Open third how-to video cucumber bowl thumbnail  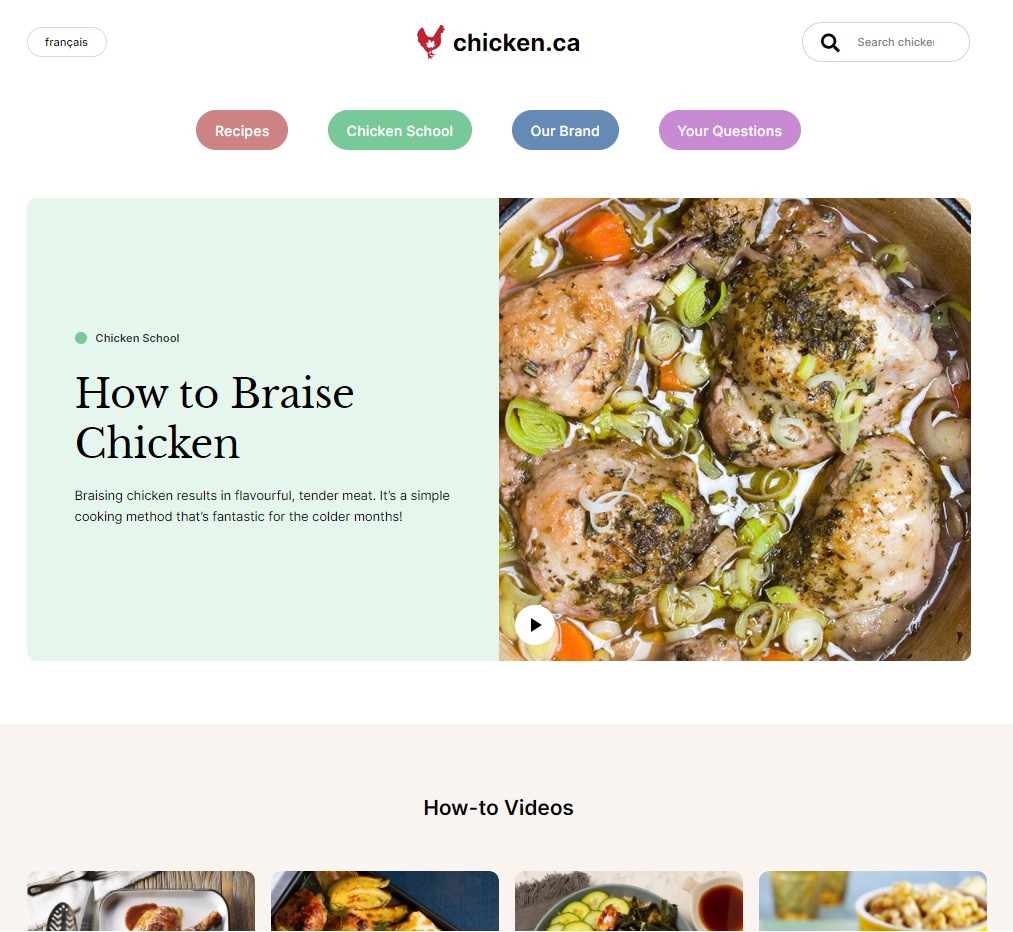pyautogui.click(x=629, y=901)
